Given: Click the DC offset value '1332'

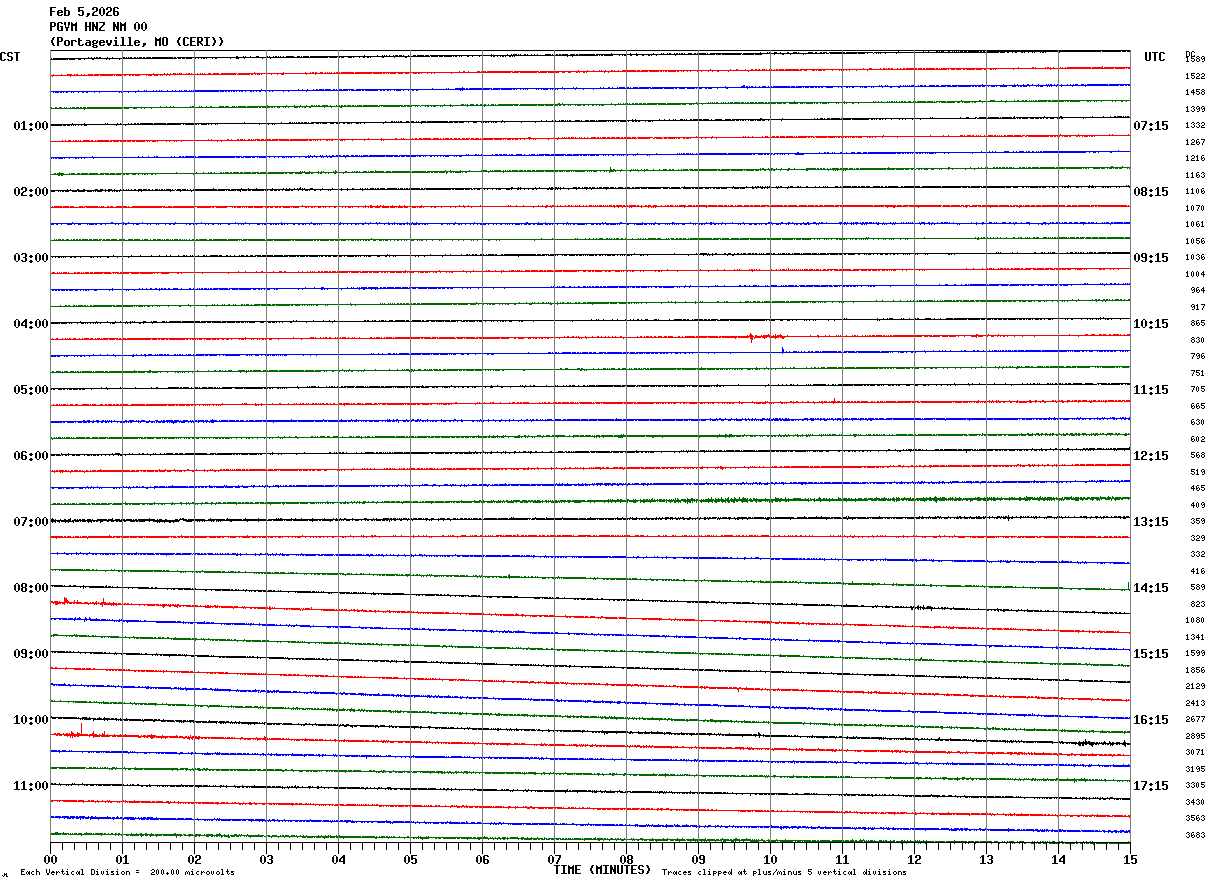Looking at the screenshot, I should [x=1195, y=126].
